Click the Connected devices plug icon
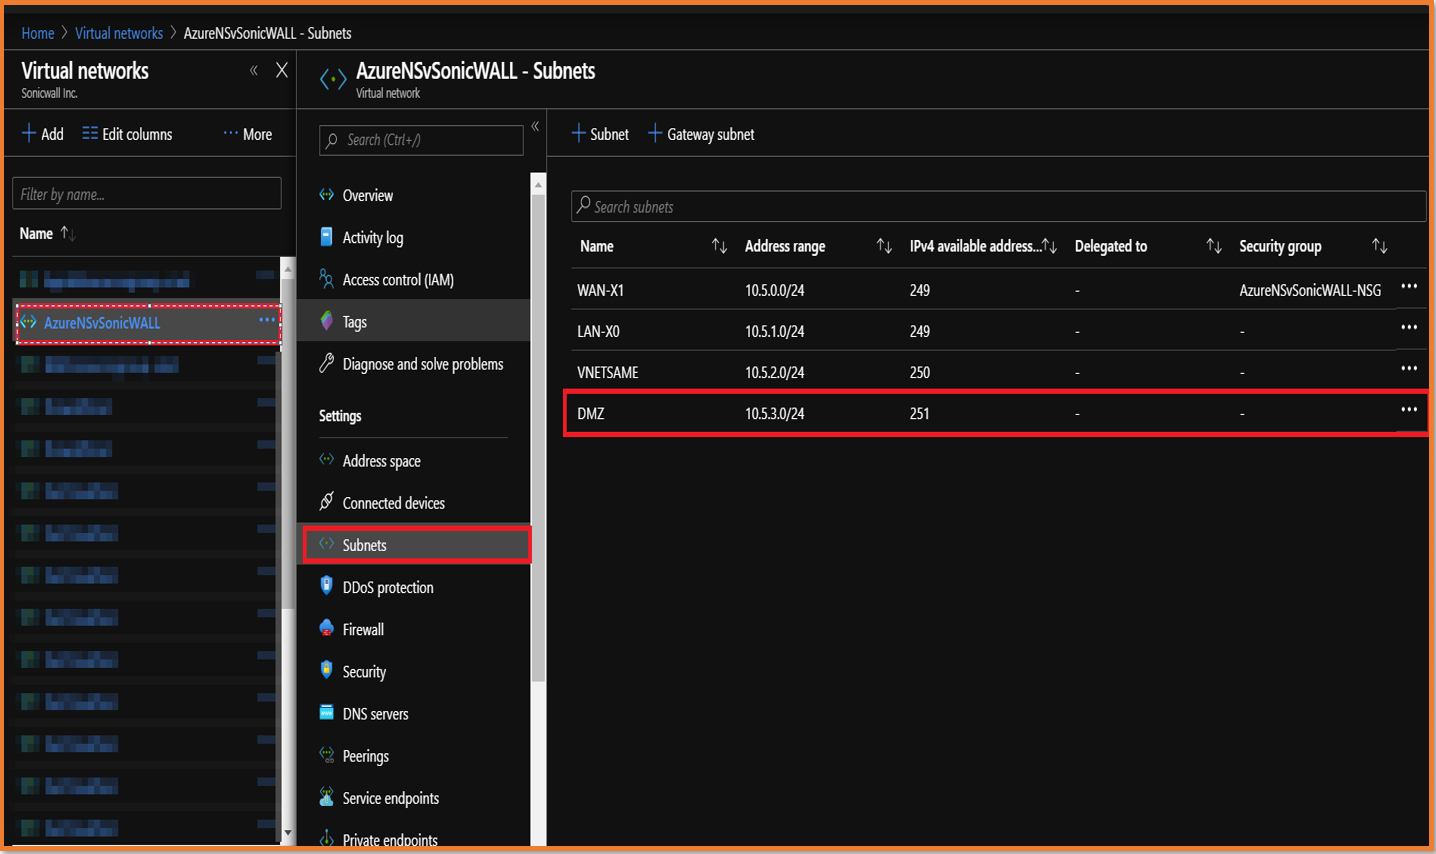 pyautogui.click(x=326, y=502)
